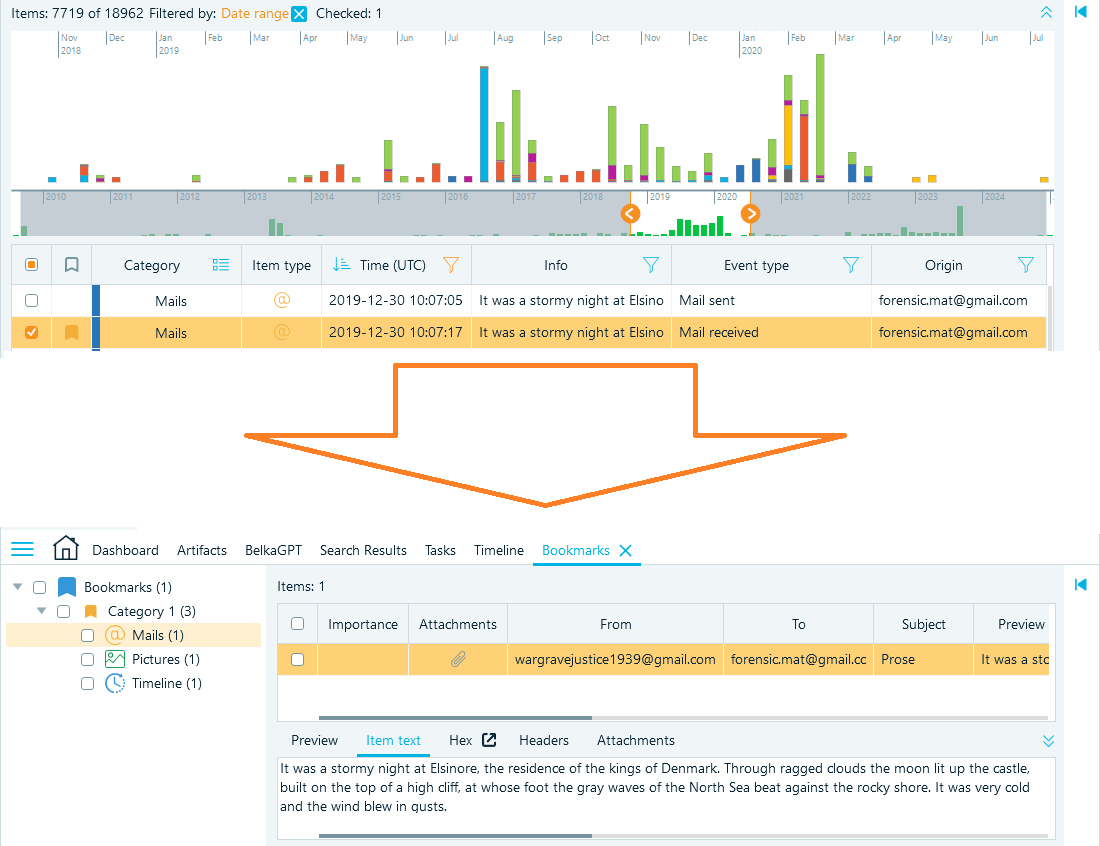Select the Pictures (1) tree item
The image size is (1100, 846).
(166, 659)
